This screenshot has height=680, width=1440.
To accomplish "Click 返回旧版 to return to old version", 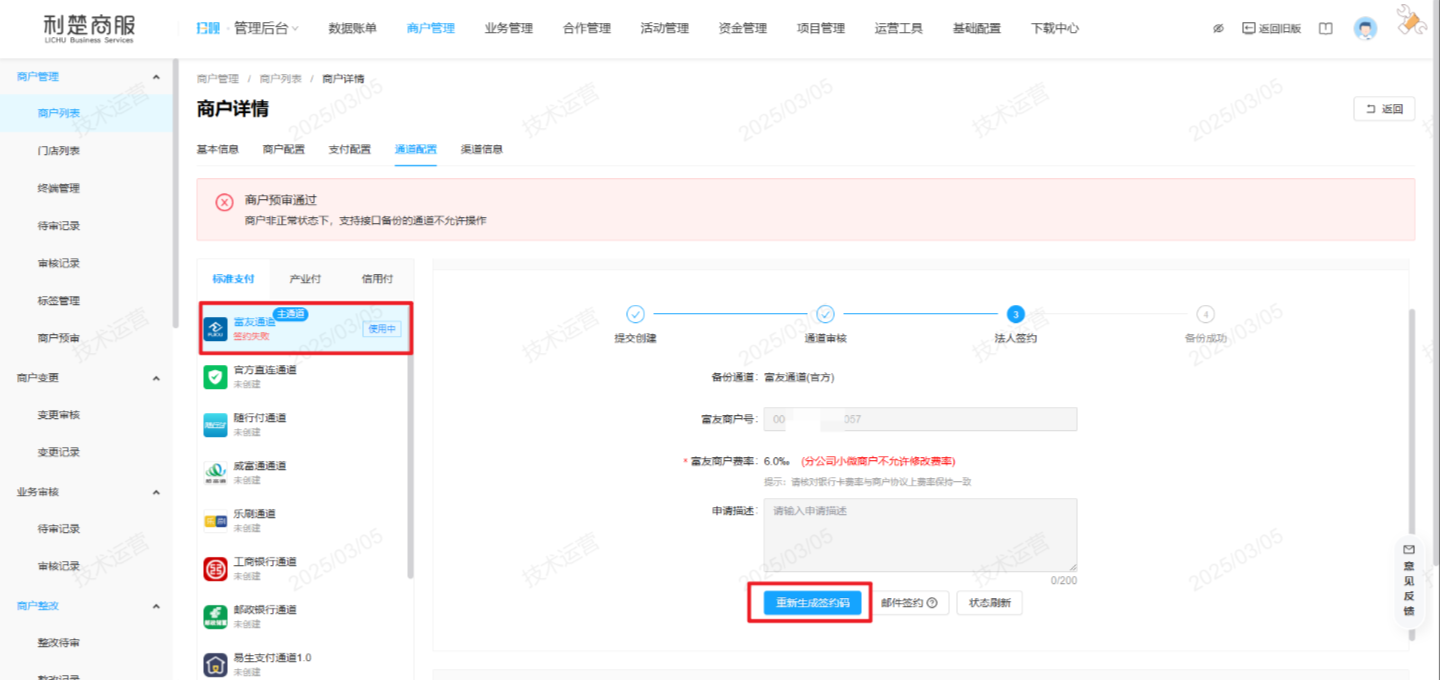I will point(1272,29).
